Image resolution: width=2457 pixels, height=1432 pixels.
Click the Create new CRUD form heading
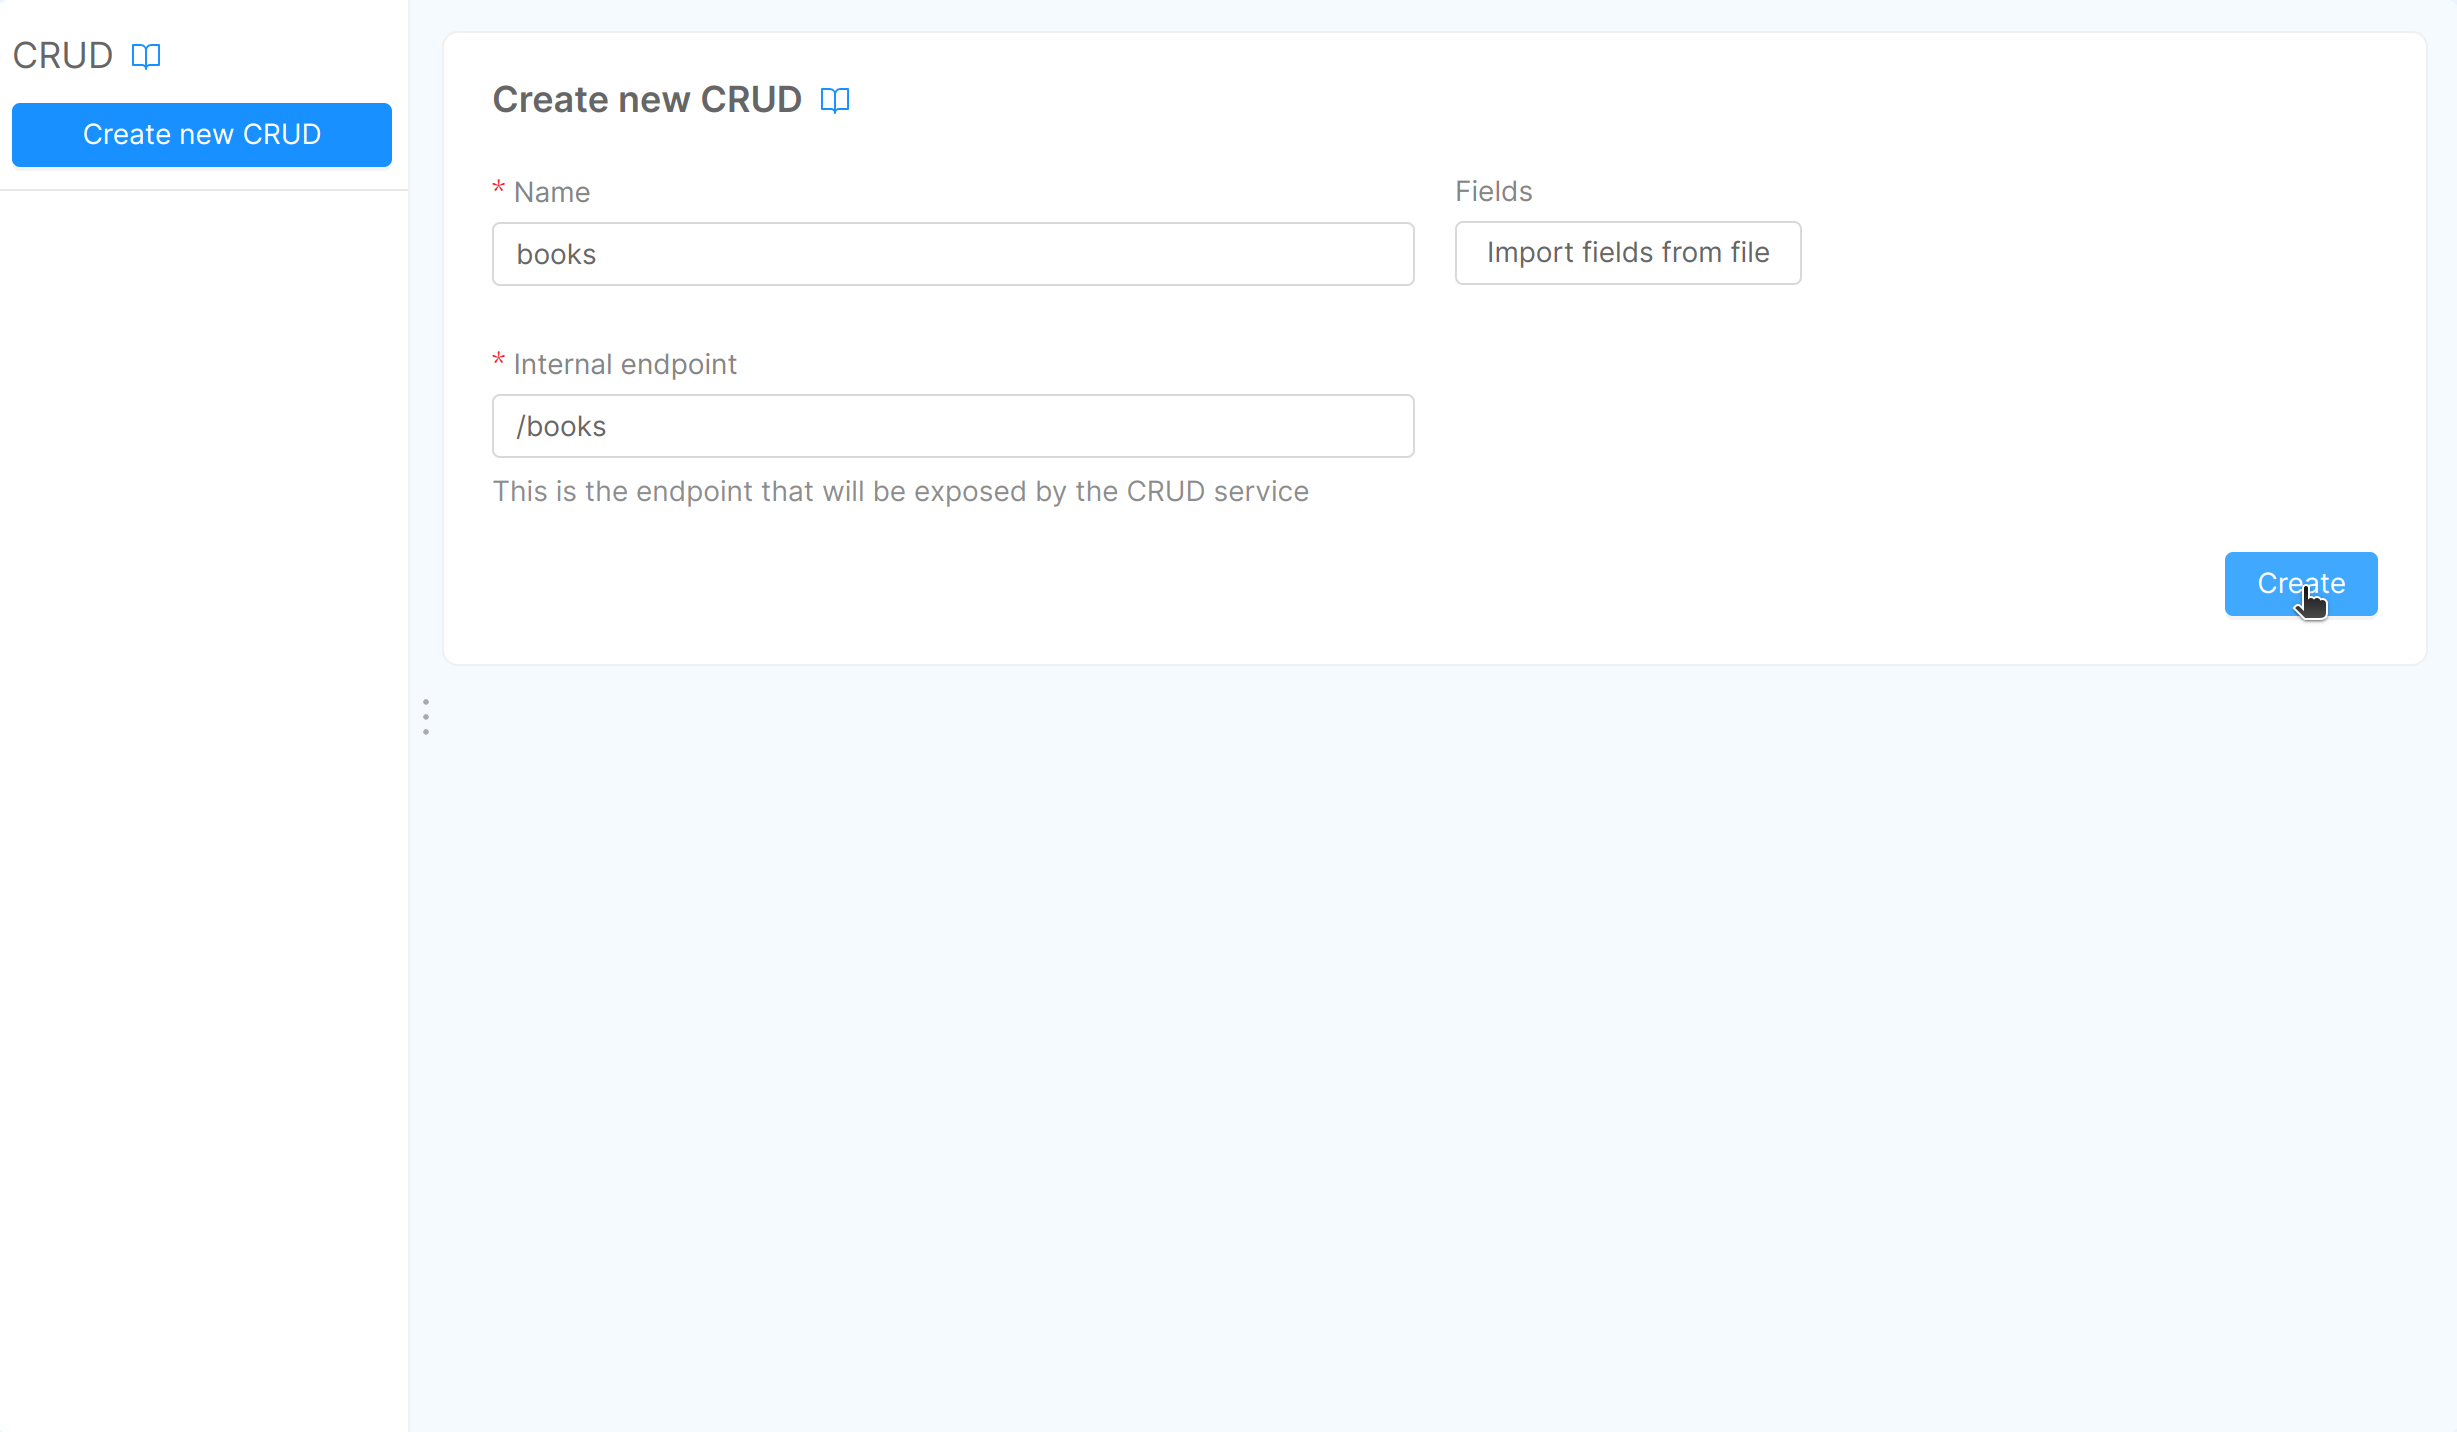tap(647, 100)
